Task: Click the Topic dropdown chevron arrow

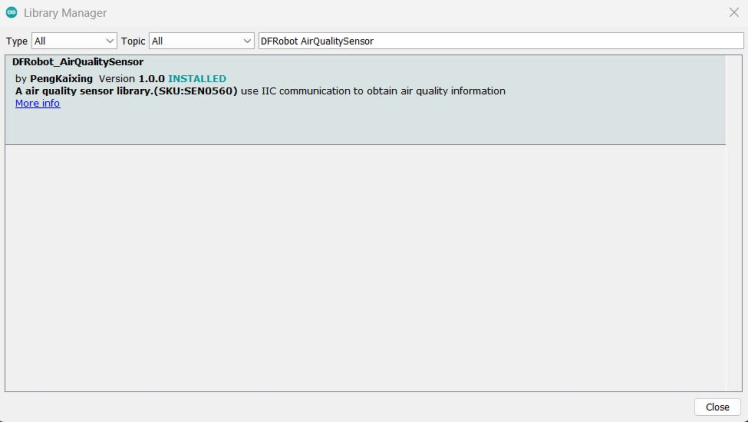Action: [x=247, y=41]
